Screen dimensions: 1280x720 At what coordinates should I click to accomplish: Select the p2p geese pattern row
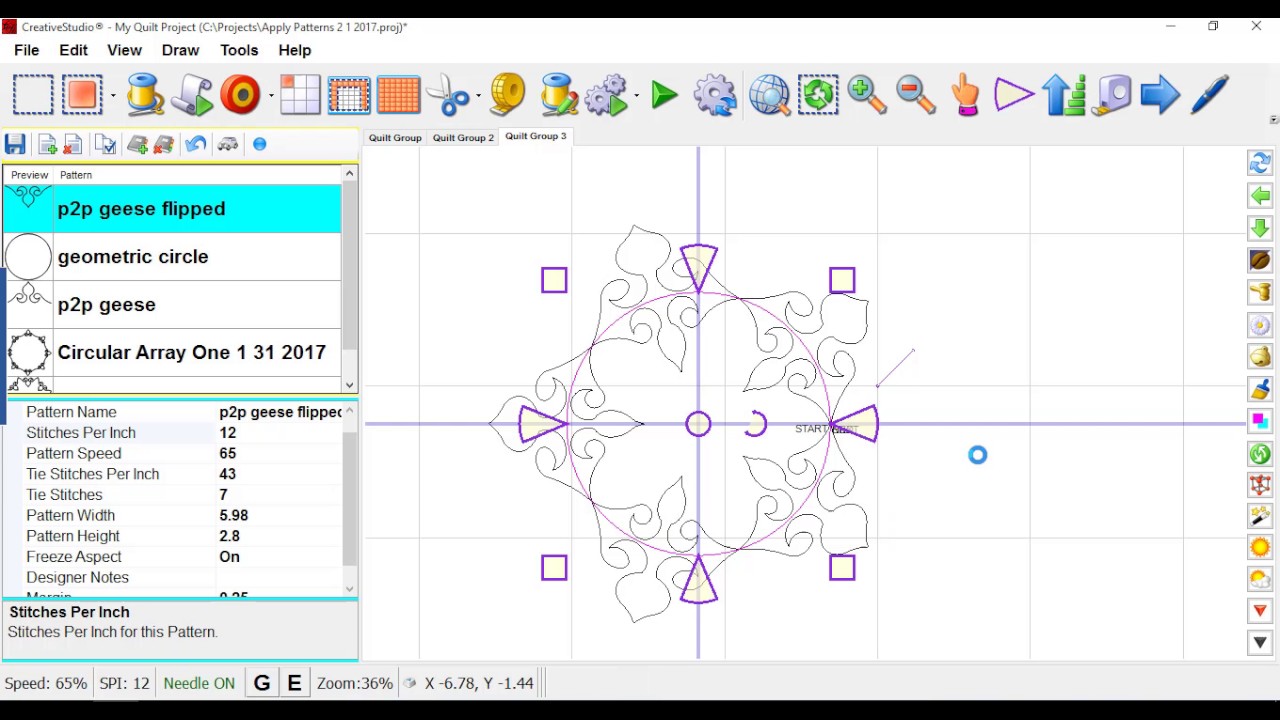[172, 305]
